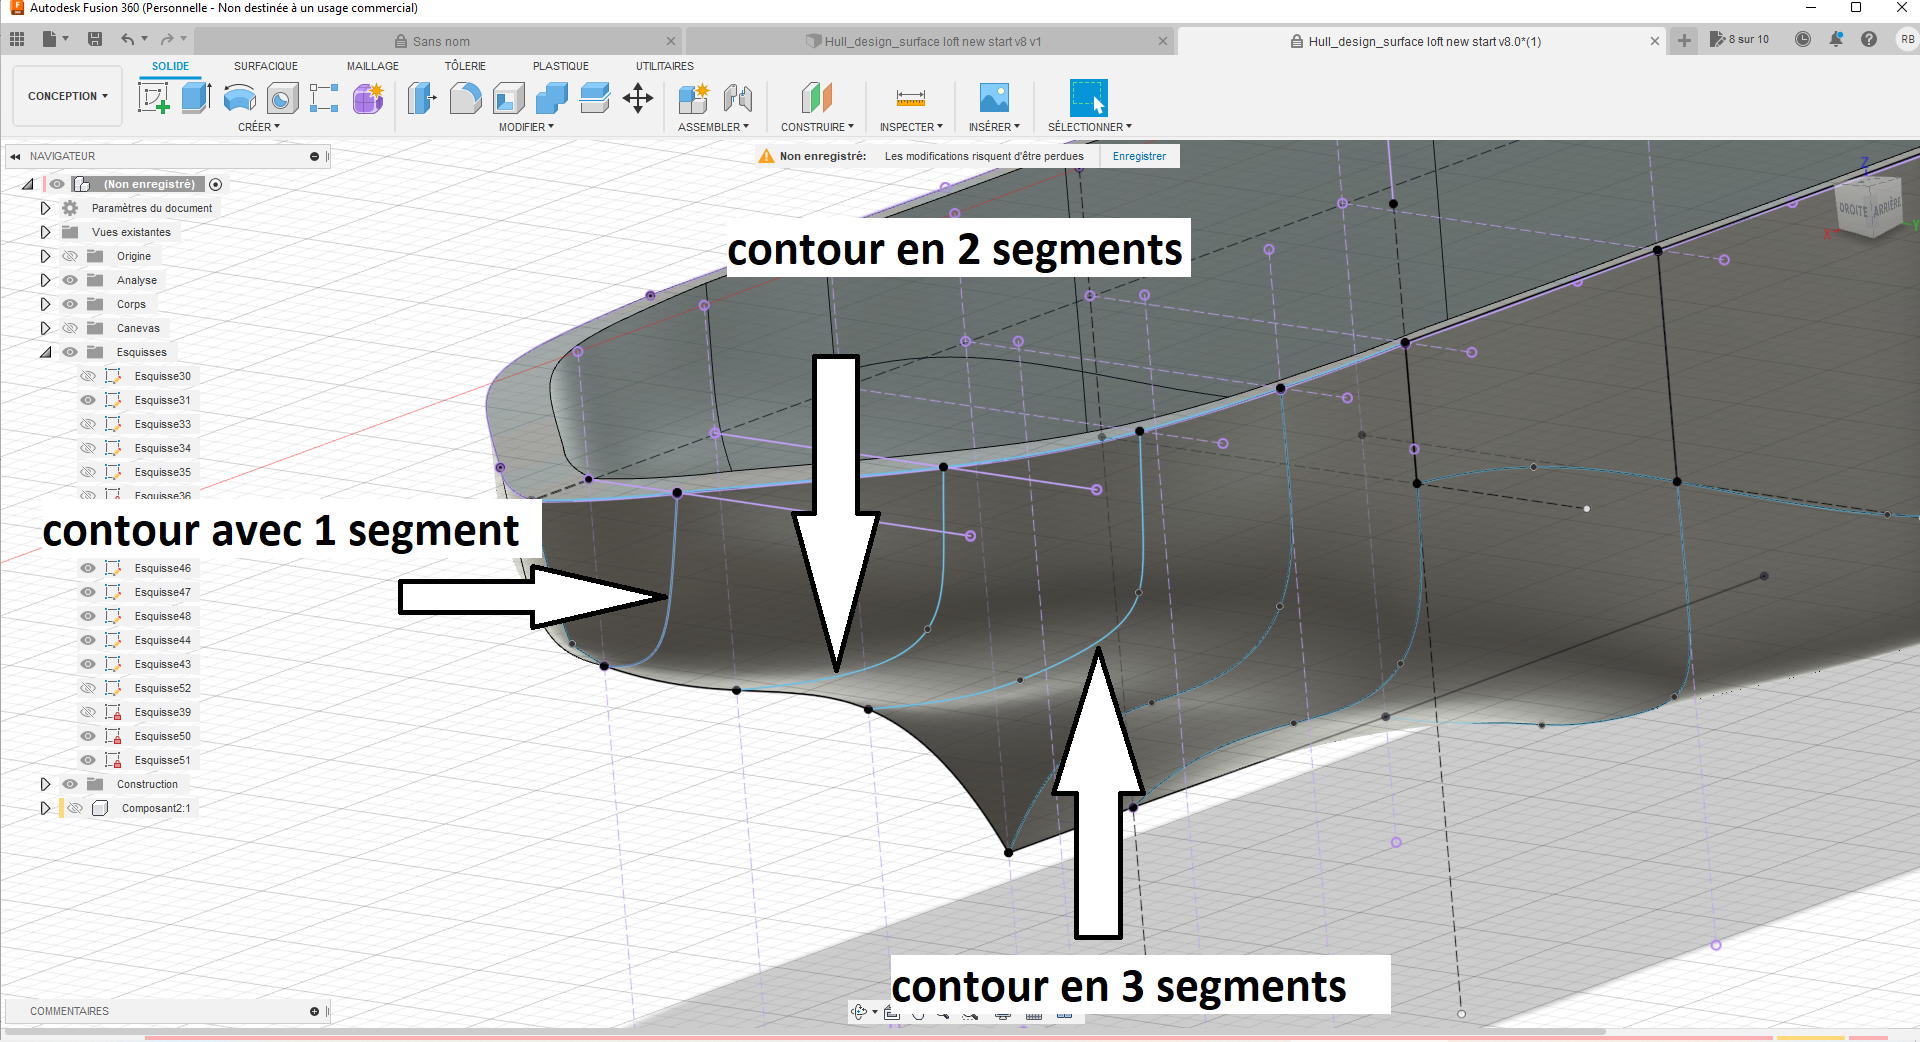1920x1042 pixels.
Task: Toggle visibility of Esquisse46
Action: pos(88,568)
